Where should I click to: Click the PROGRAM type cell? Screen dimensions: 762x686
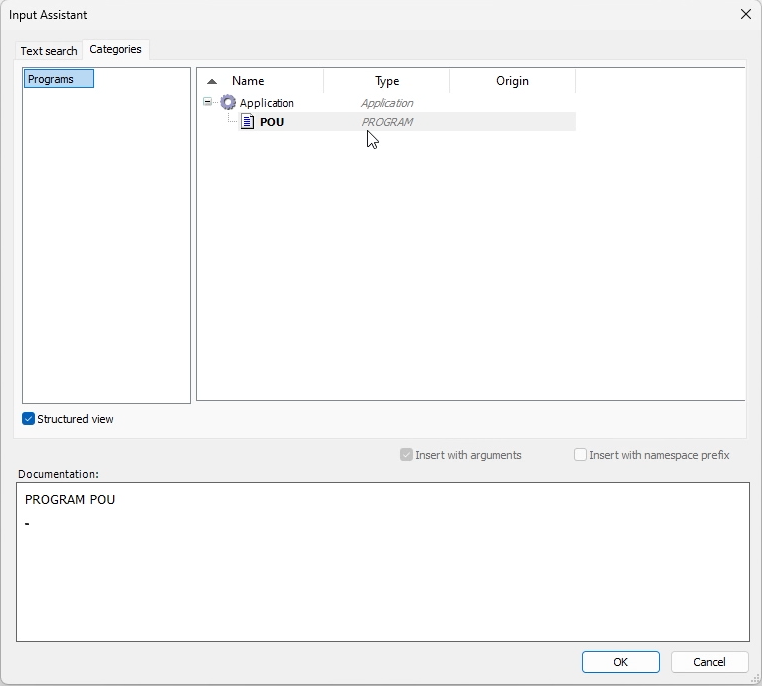pos(387,122)
